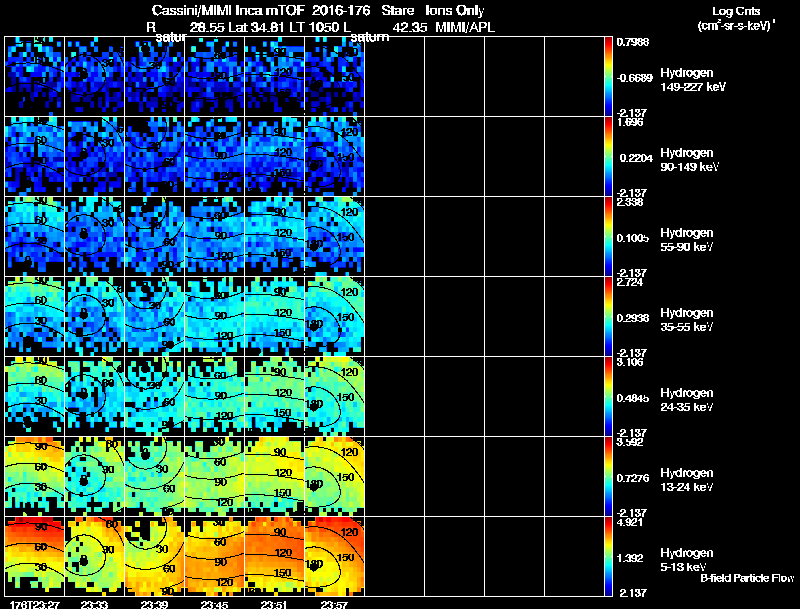Click the Hydrogen 24-35 keV label
800x609 pixels.
pos(687,399)
